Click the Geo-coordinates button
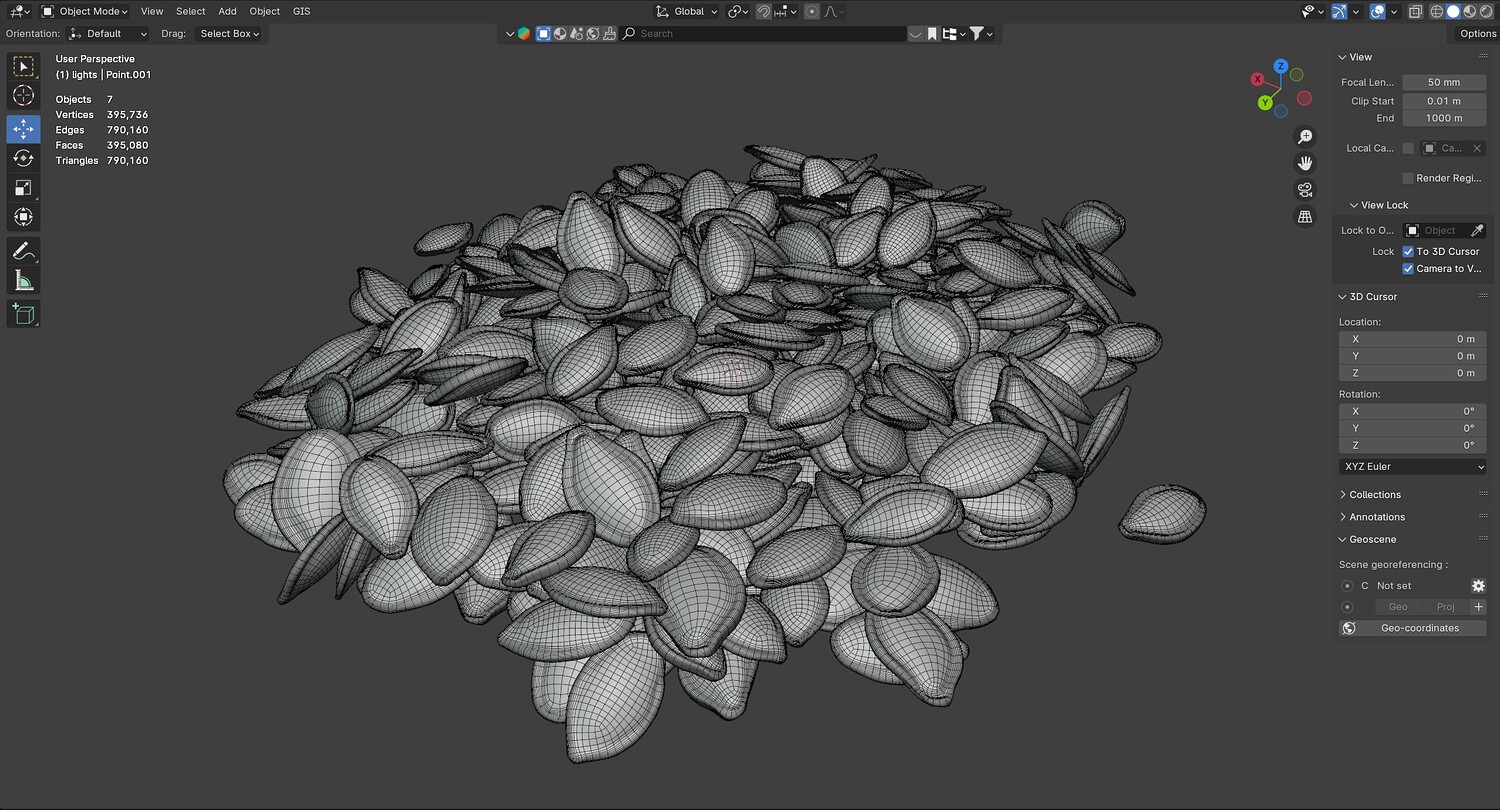The image size is (1500, 810). tap(1412, 628)
